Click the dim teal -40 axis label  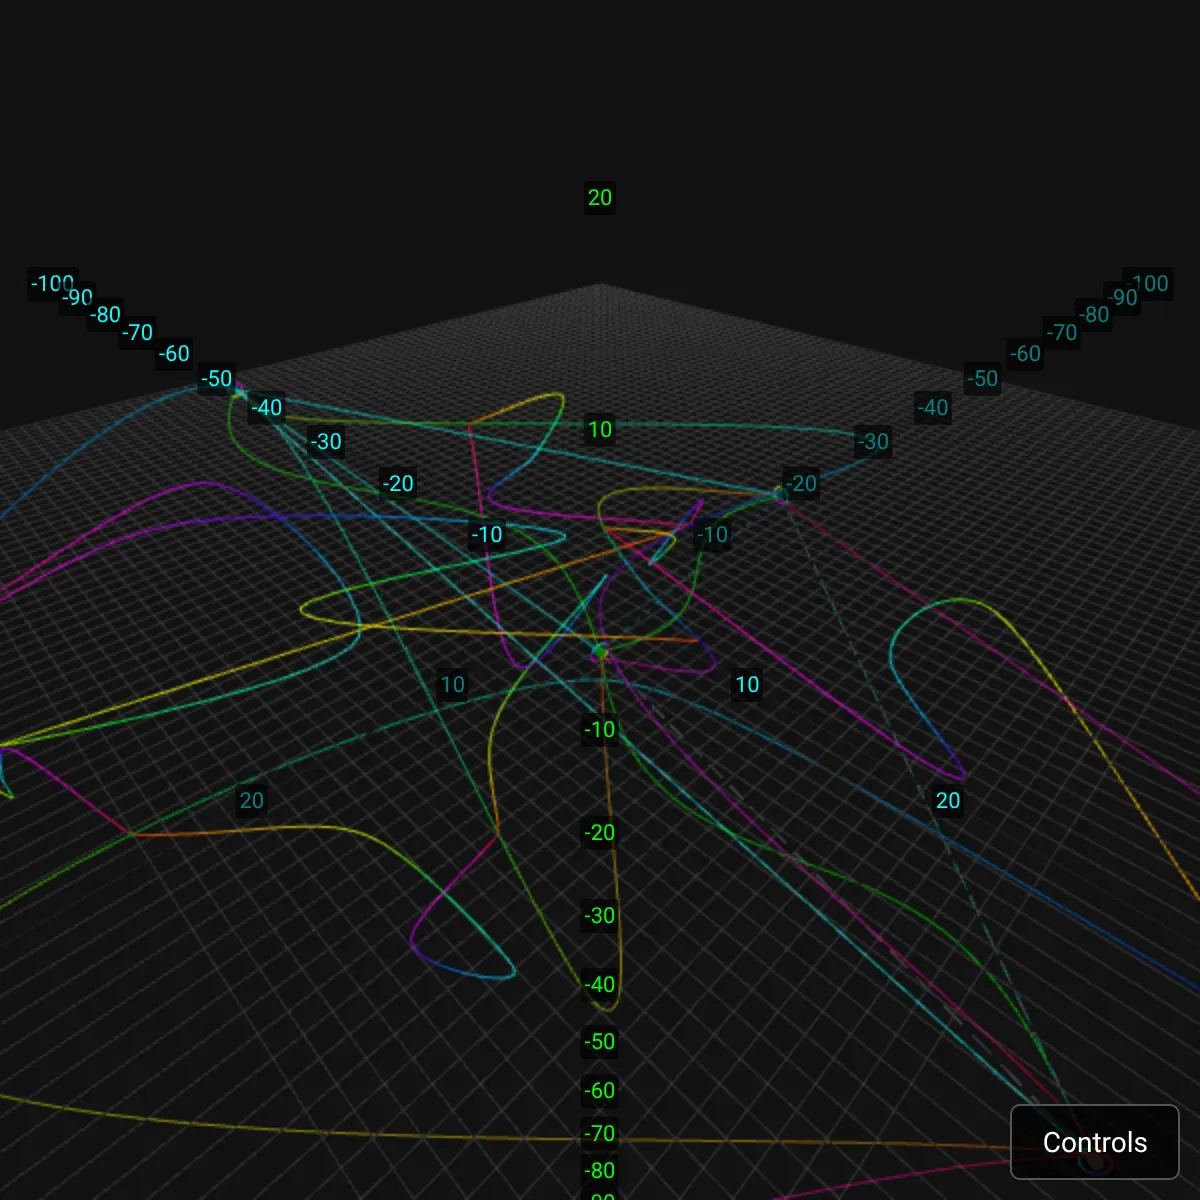click(933, 408)
